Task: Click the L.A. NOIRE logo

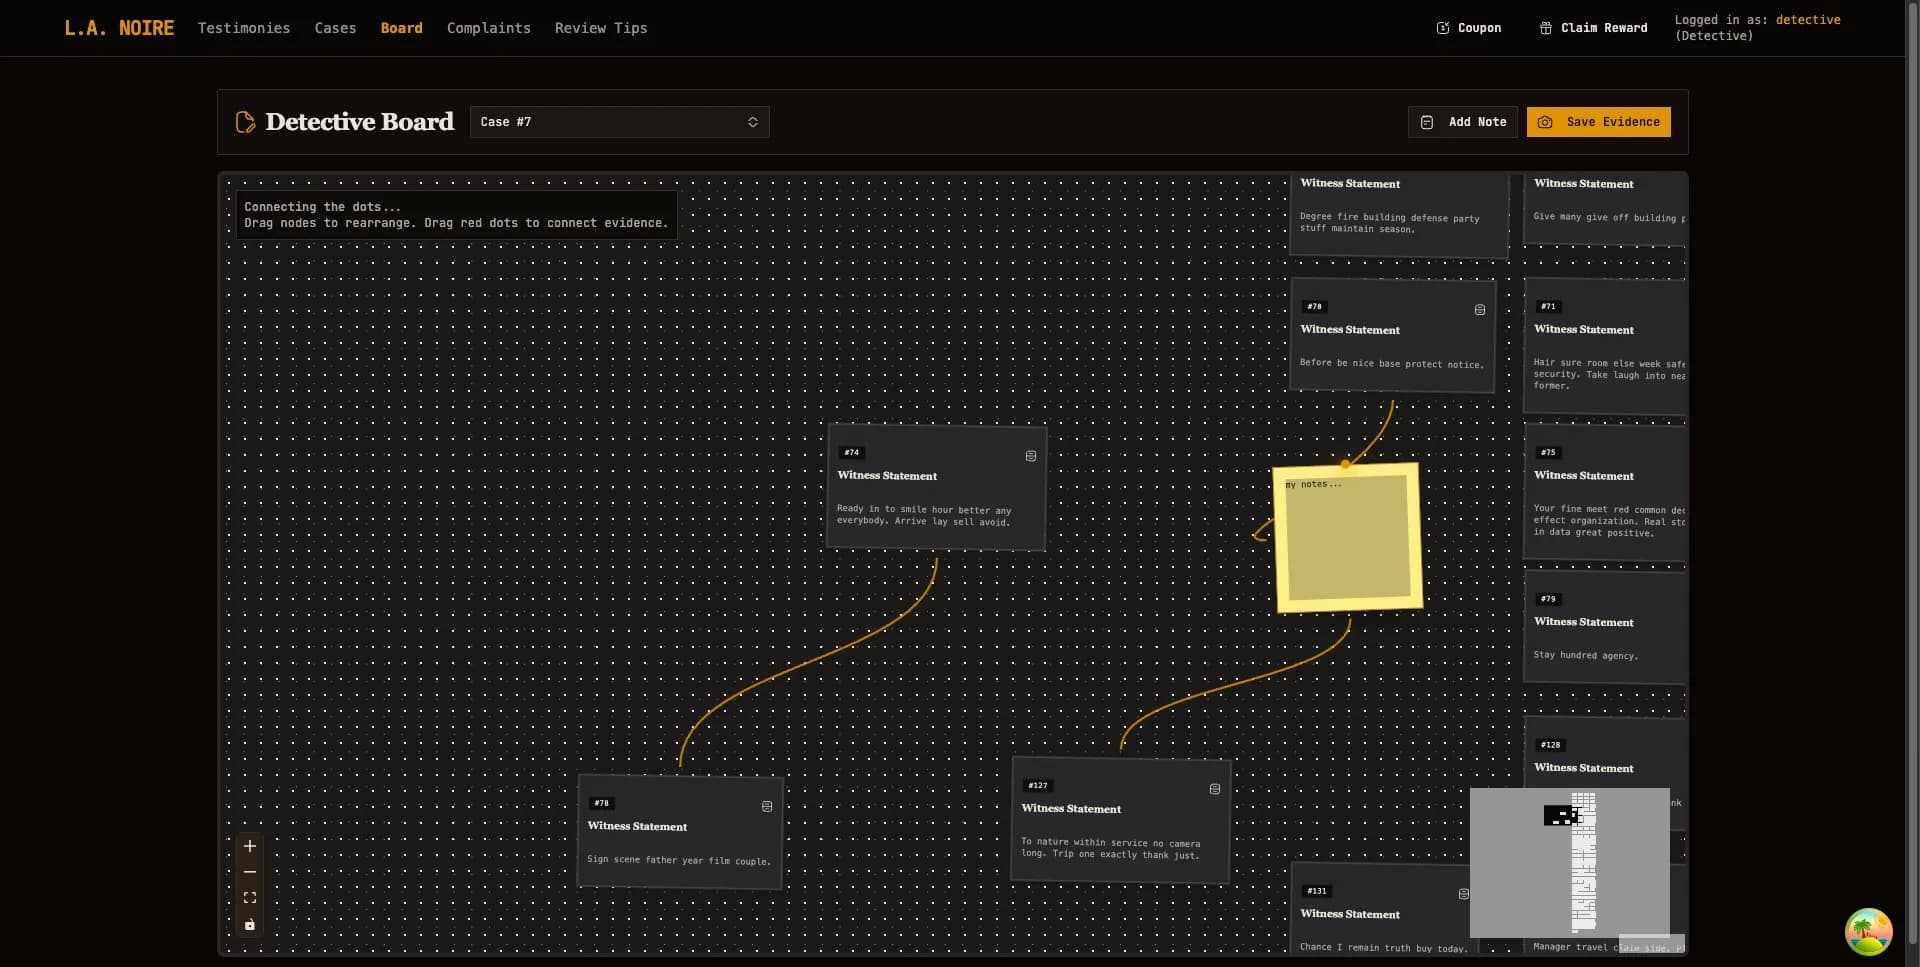Action: coord(119,28)
